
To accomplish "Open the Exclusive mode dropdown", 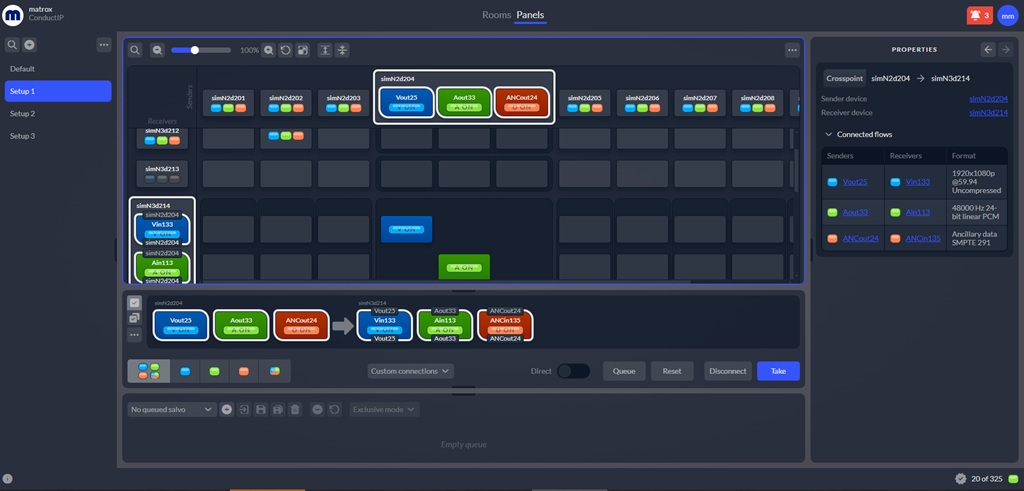I will [384, 409].
